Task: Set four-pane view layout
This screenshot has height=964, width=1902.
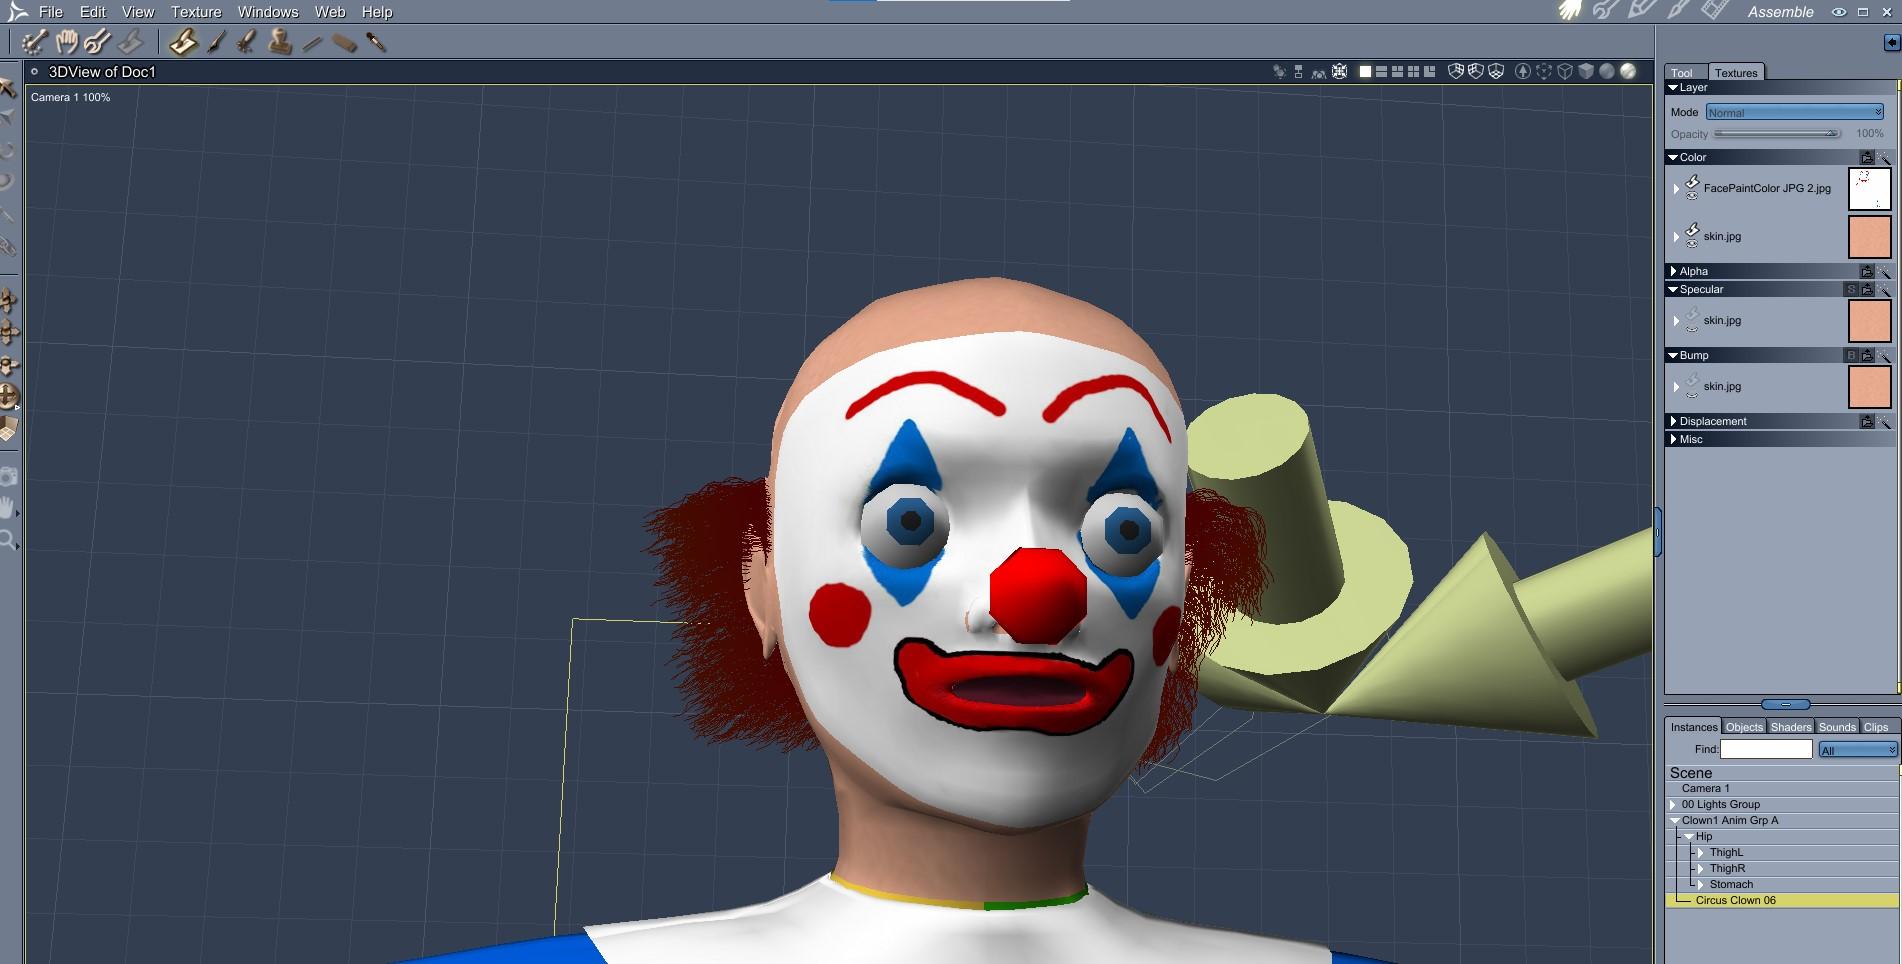Action: (x=1413, y=72)
